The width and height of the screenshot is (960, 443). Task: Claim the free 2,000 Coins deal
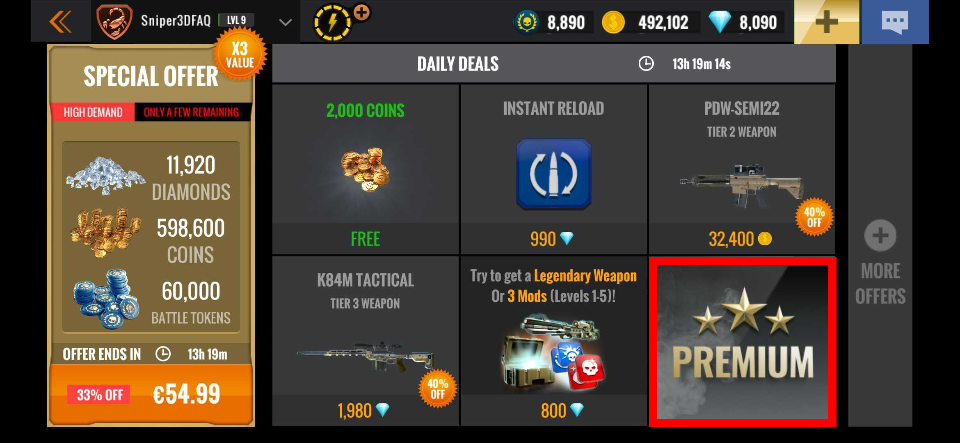pyautogui.click(x=365, y=169)
